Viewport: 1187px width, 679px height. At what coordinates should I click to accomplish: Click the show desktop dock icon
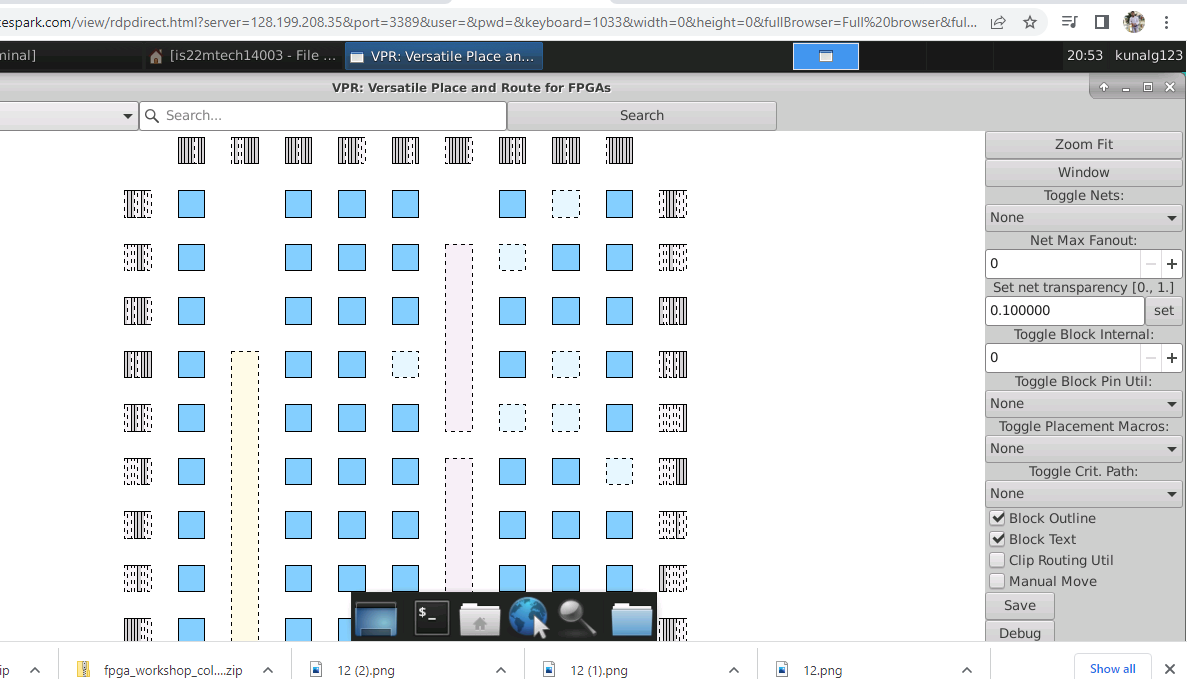pos(375,618)
